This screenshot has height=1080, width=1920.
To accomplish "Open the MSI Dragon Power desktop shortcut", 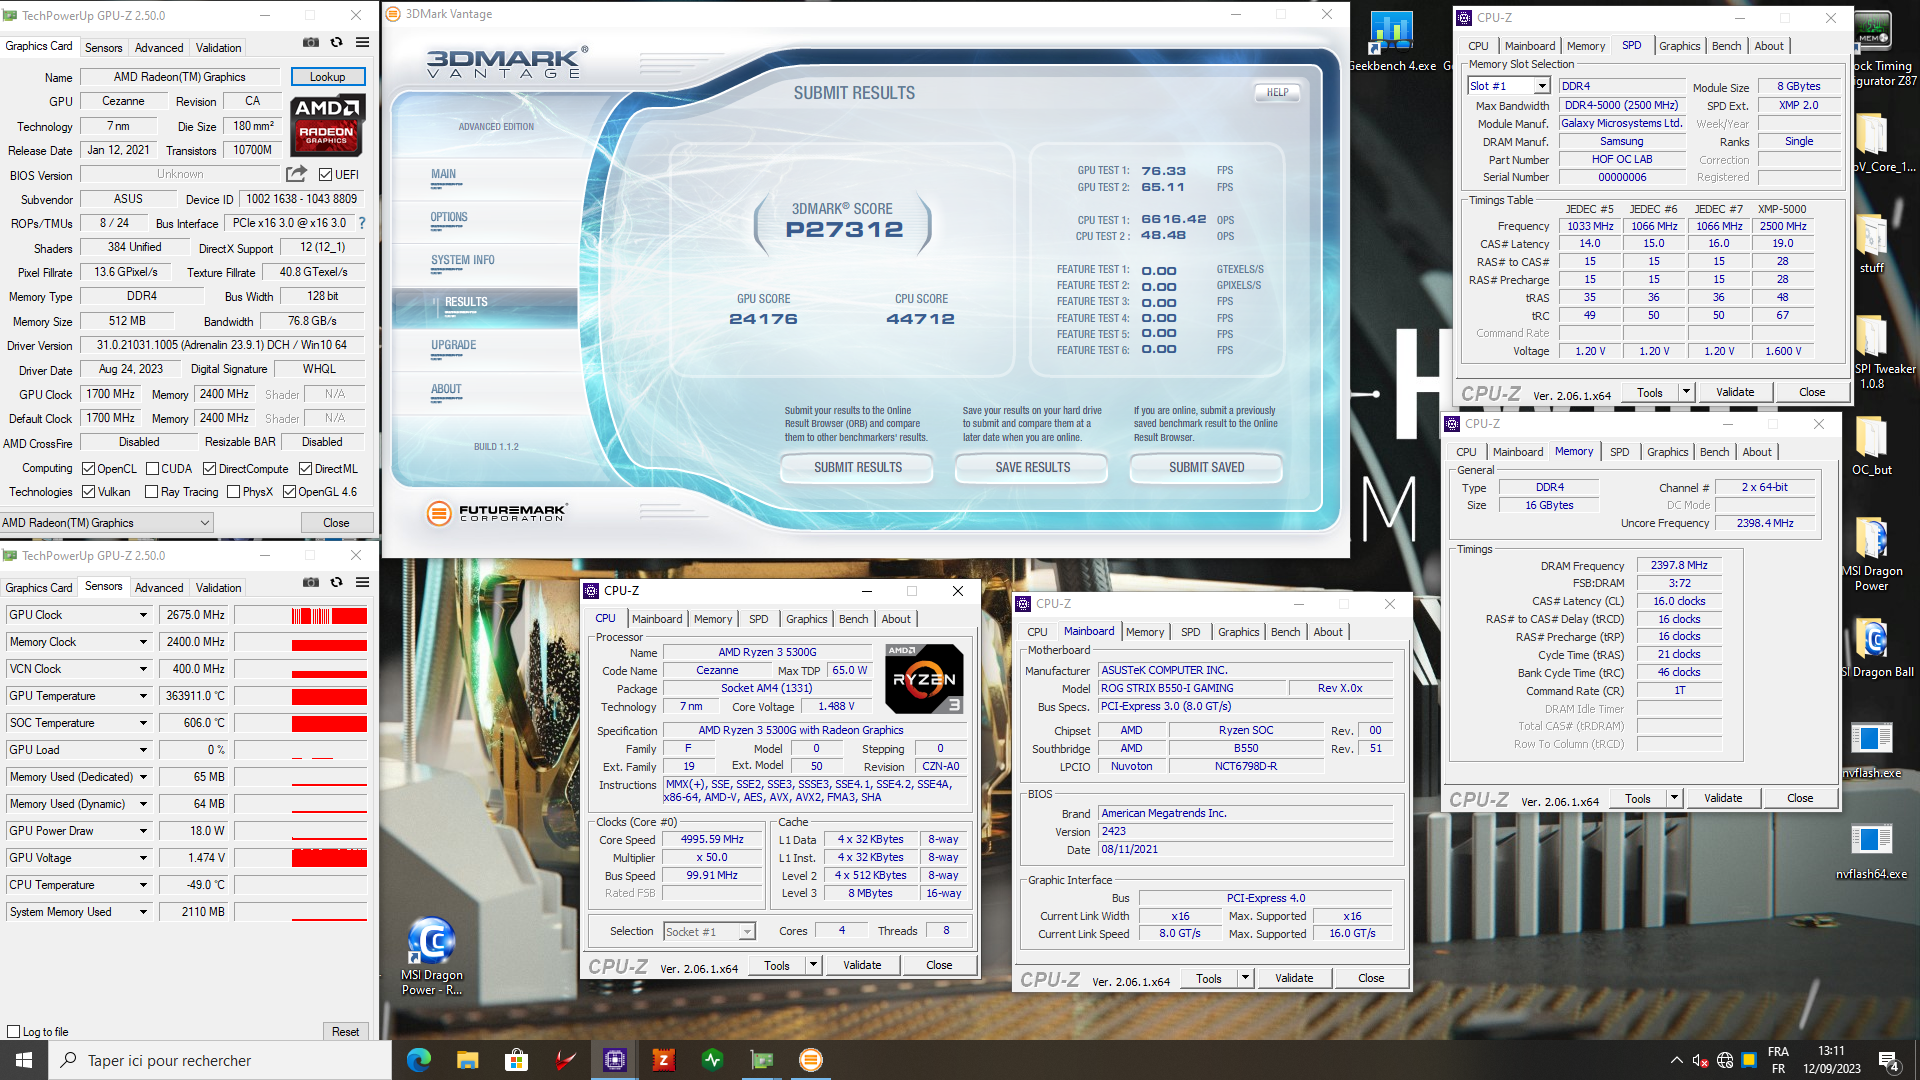I will pyautogui.click(x=432, y=956).
